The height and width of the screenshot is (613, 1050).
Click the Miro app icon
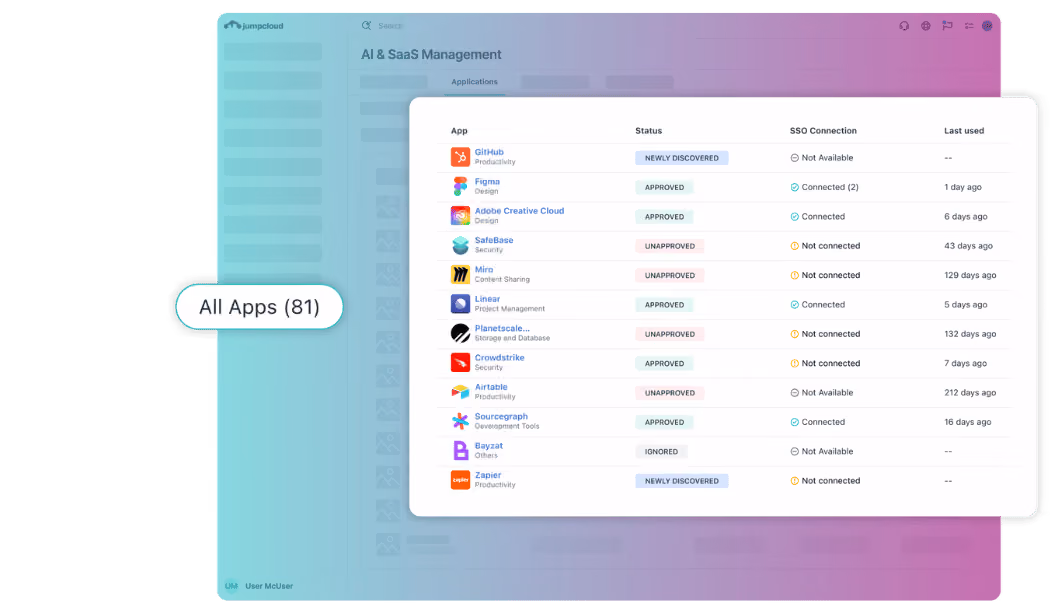coord(460,275)
